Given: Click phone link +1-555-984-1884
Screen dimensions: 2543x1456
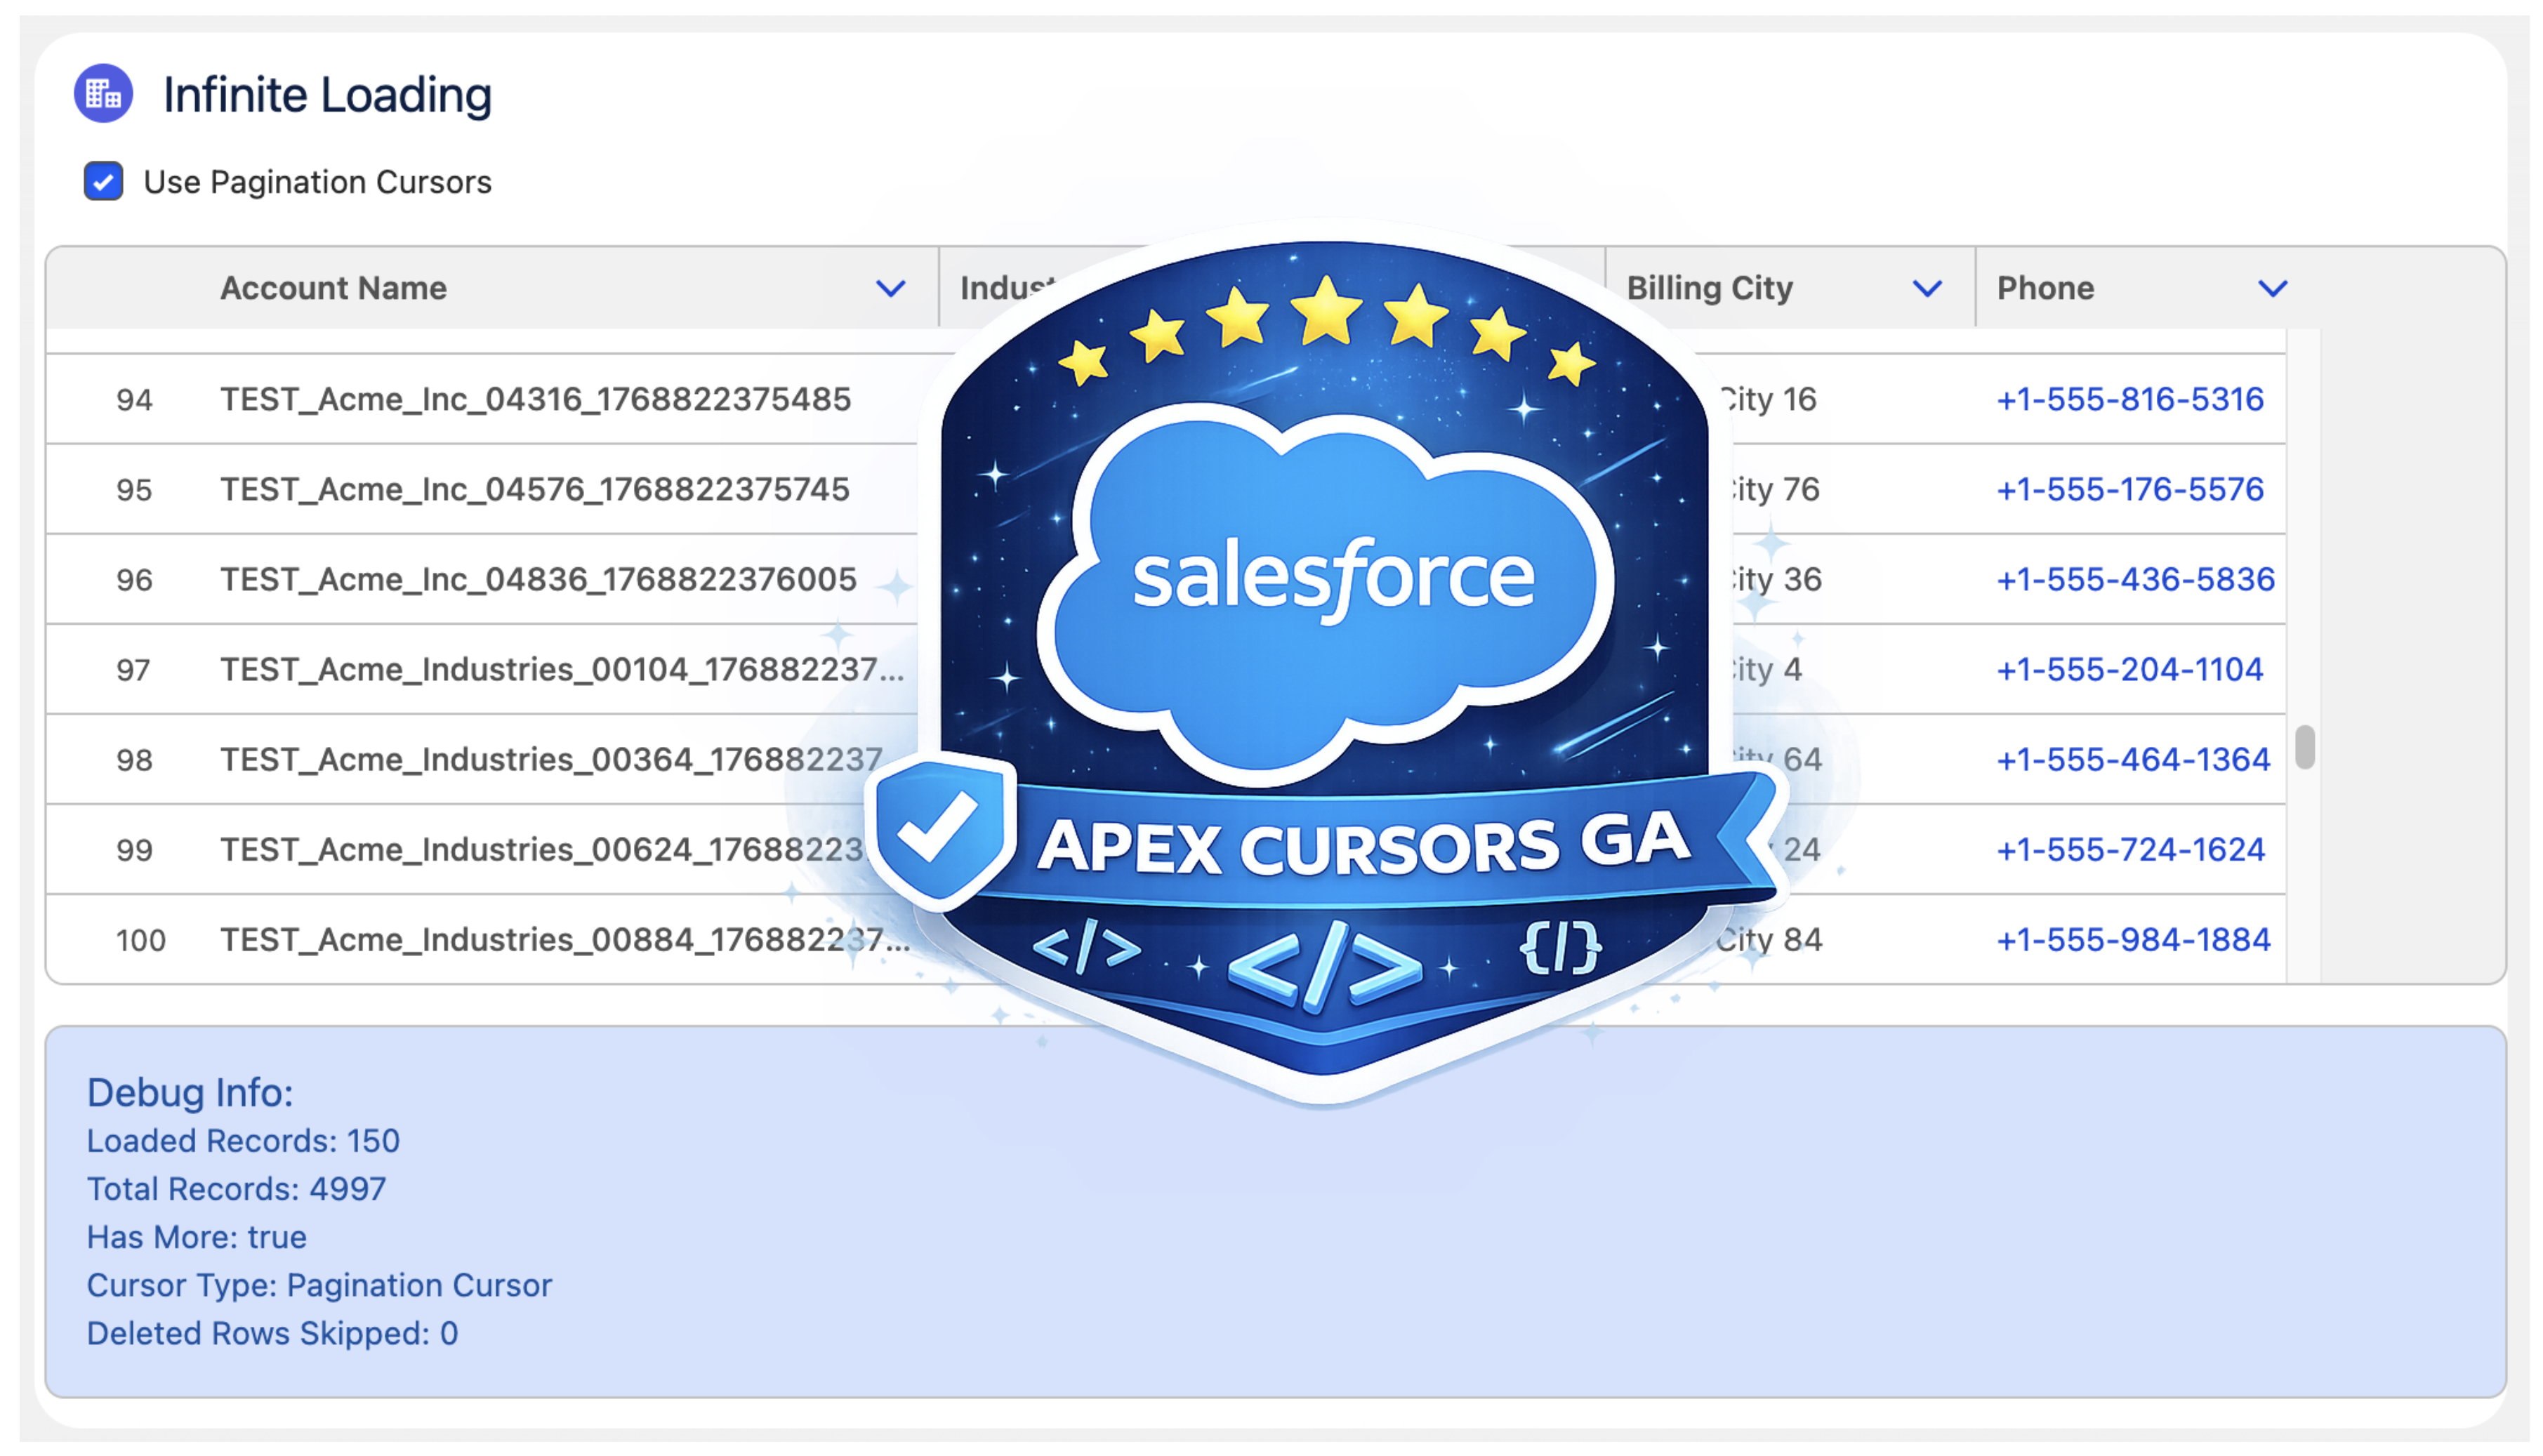Looking at the screenshot, I should 2132,939.
